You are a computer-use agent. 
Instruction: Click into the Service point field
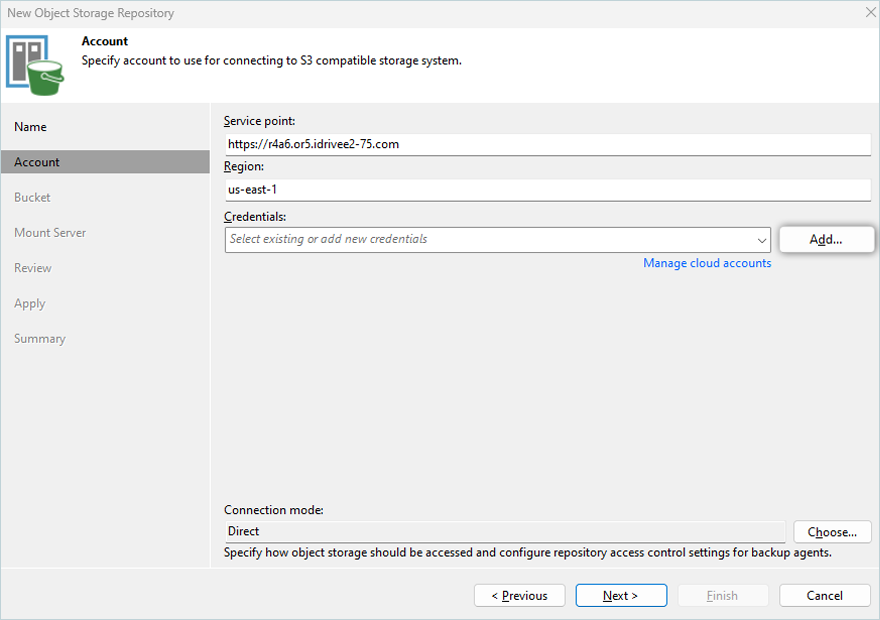(547, 144)
